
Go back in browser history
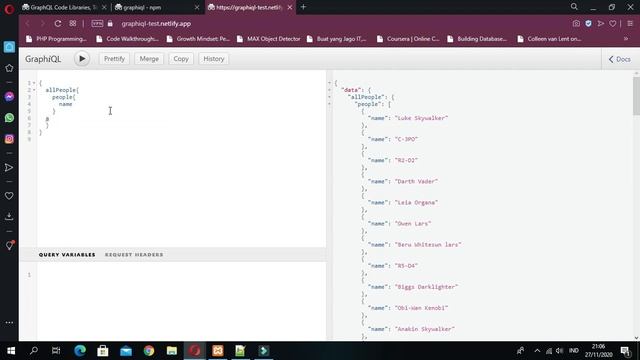coord(28,24)
